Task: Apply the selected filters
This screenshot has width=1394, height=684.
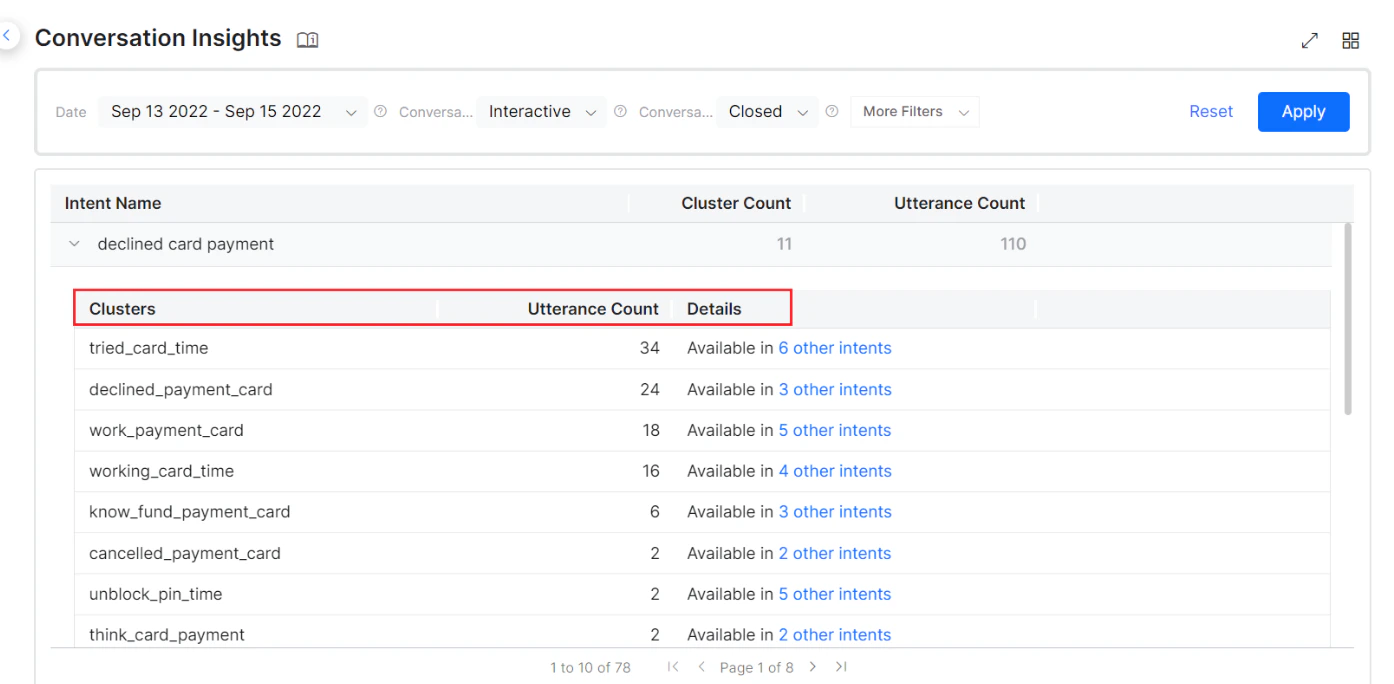Action: click(x=1304, y=112)
